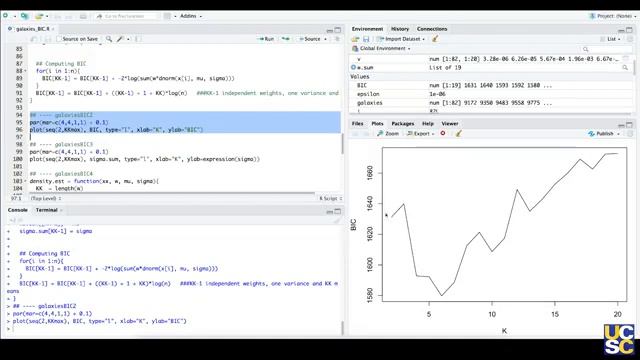Open the Import Dataset dropdown
This screenshot has height=360, width=640.
point(401,39)
